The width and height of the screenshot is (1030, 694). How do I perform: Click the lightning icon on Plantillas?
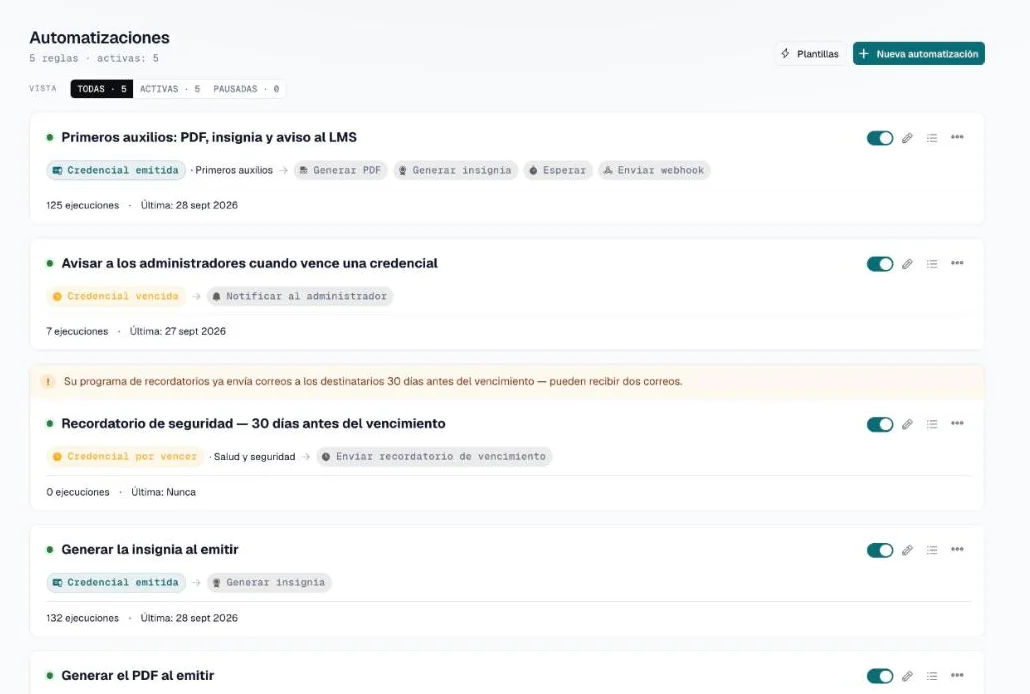click(786, 53)
